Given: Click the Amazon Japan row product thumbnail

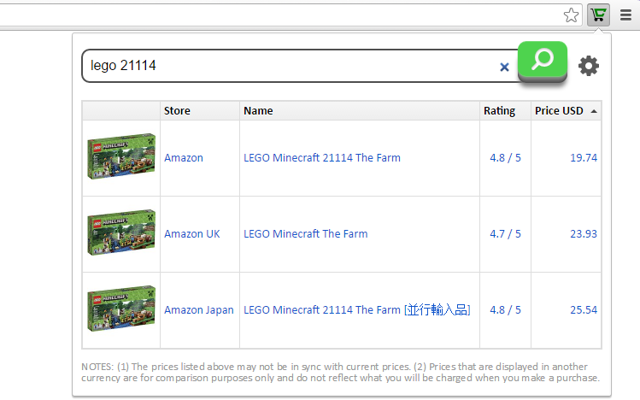Looking at the screenshot, I should tap(121, 309).
